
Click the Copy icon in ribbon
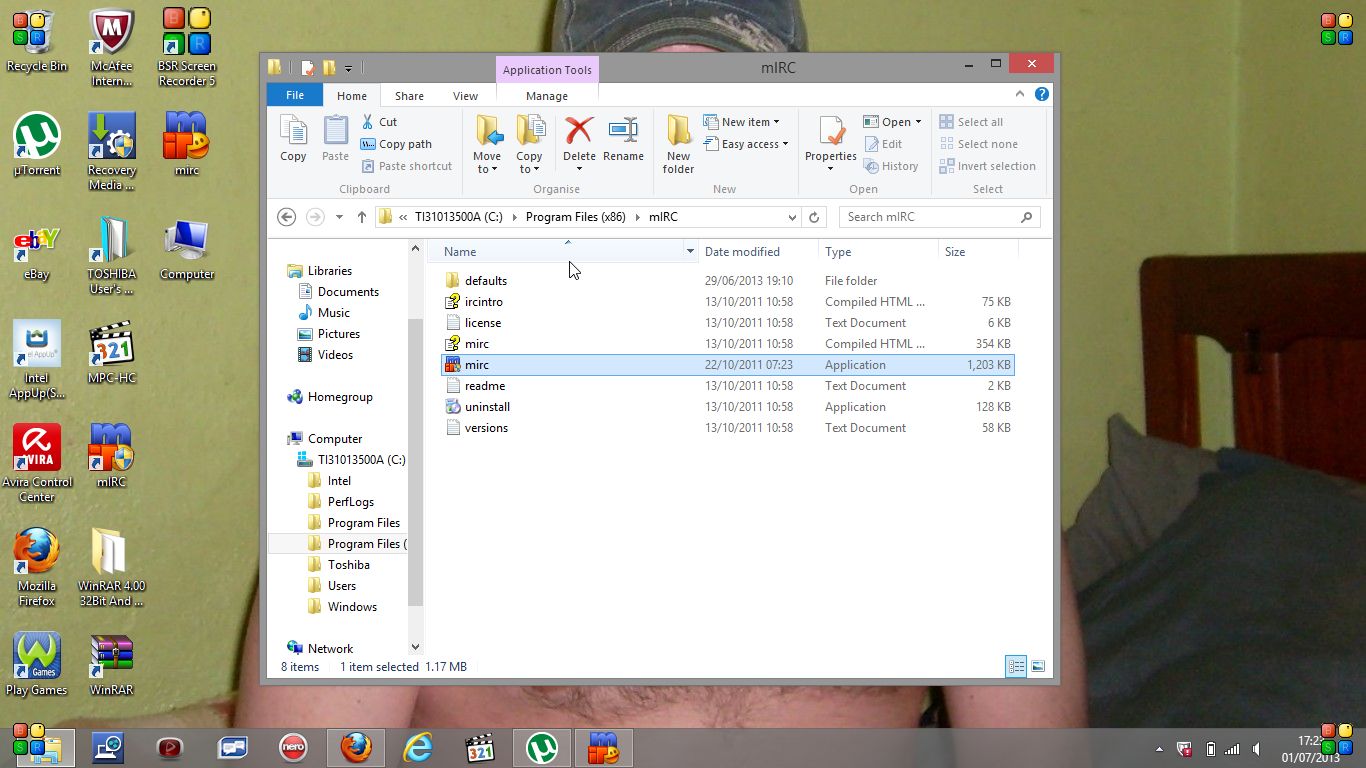coord(293,139)
